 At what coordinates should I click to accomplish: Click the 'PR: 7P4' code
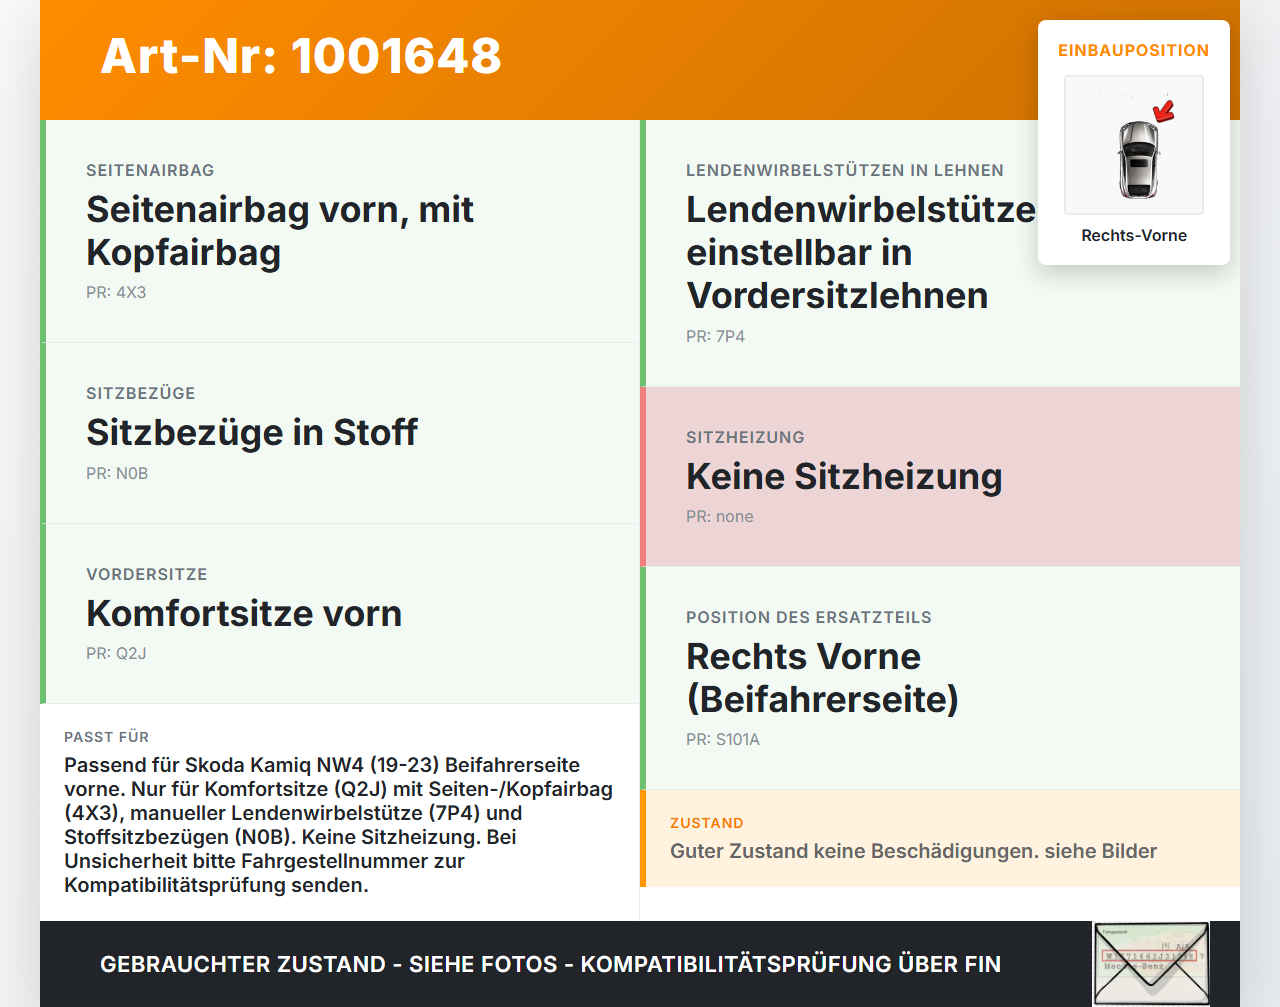pyautogui.click(x=716, y=337)
